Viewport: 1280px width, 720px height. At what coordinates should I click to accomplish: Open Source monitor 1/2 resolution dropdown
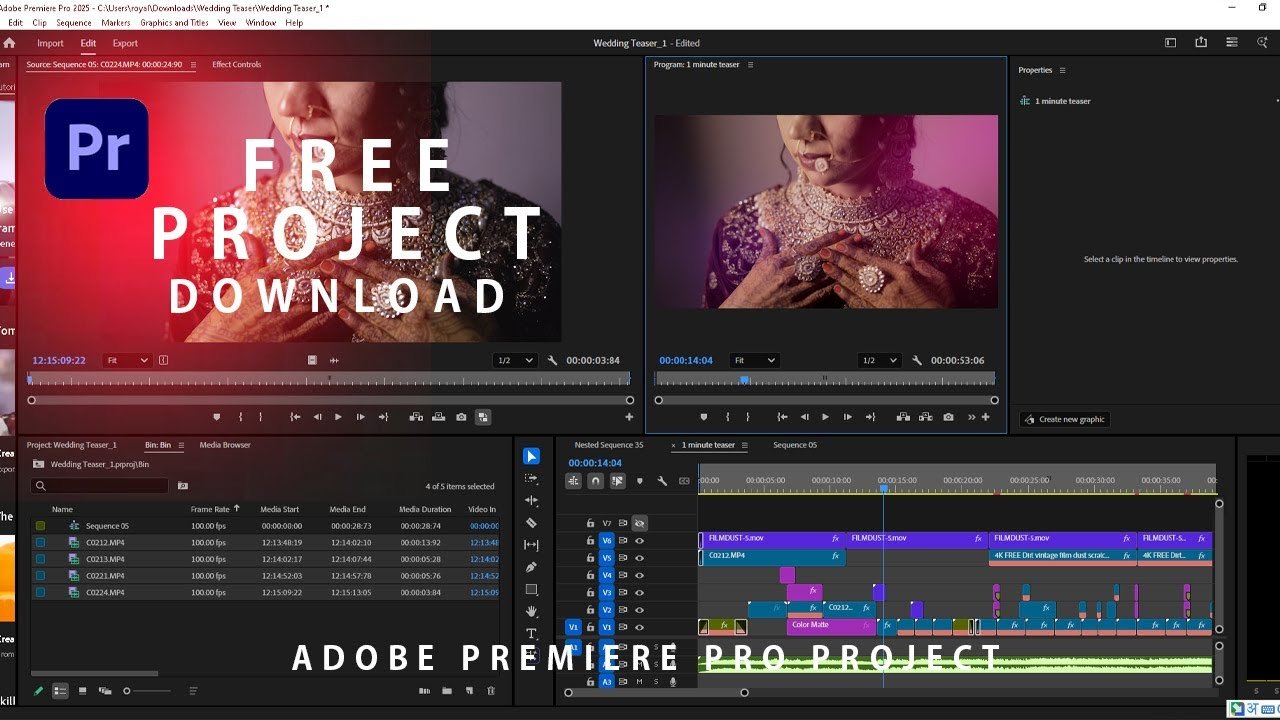click(515, 360)
